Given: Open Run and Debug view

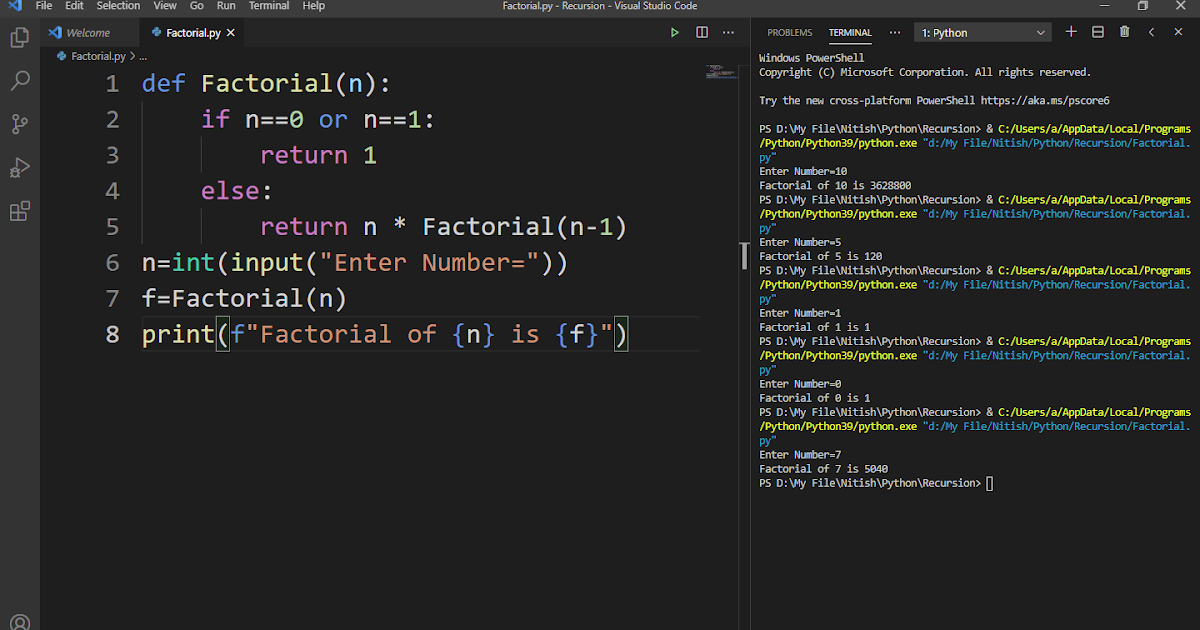Looking at the screenshot, I should point(19,167).
